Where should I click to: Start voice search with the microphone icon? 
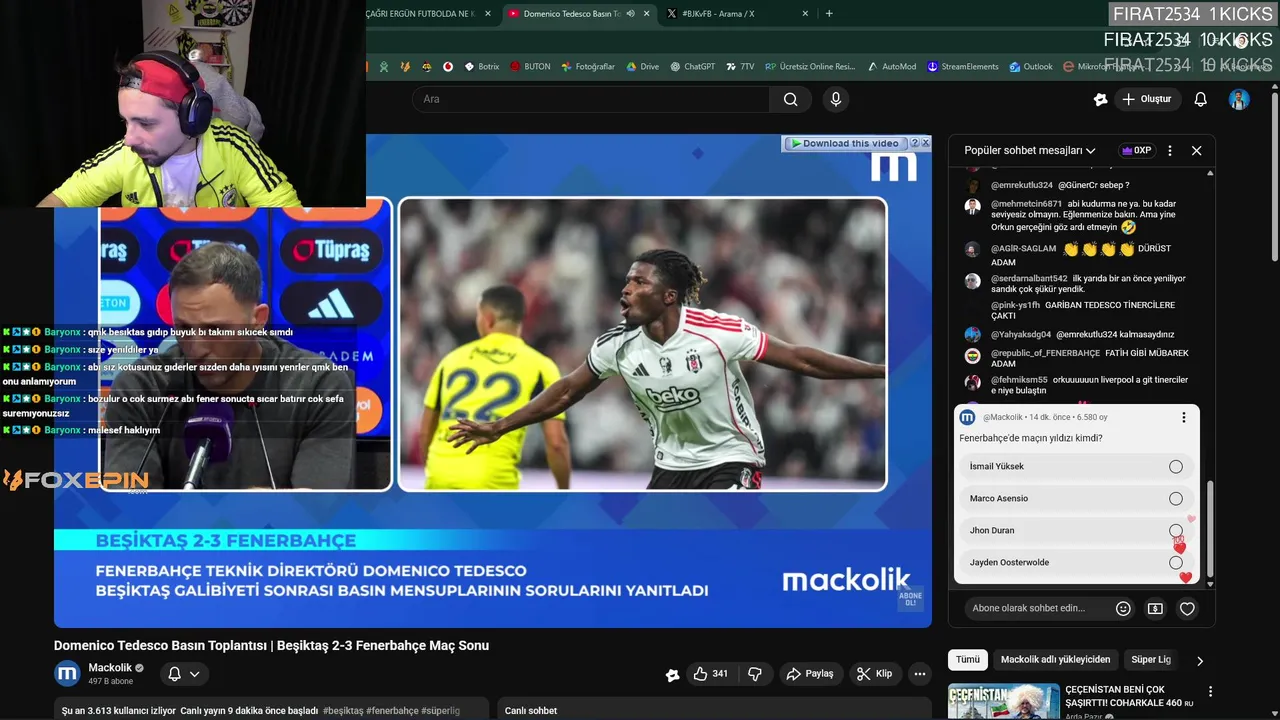836,99
